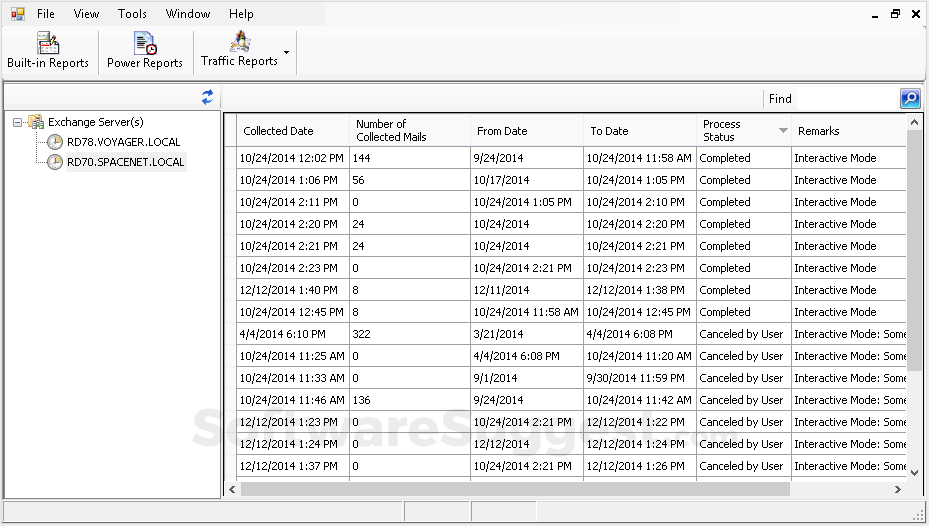This screenshot has width=929, height=526.
Task: Click the application icon left of File menu
Action: (x=17, y=14)
